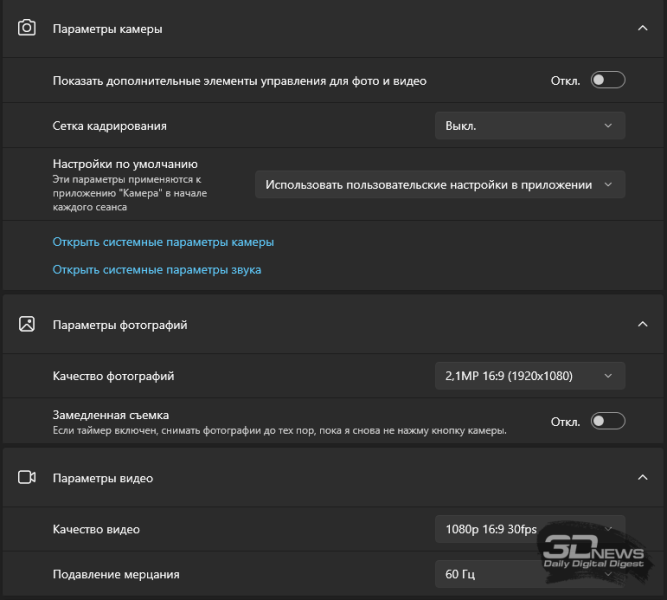This screenshot has height=600, width=667.
Task: Click the Параметры камеры section header
Action: (108, 29)
